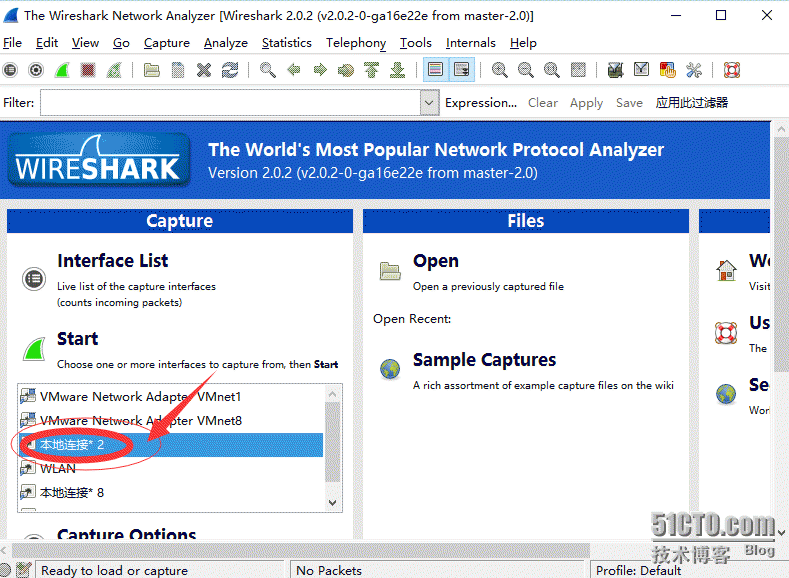Open the Telephony menu
Image resolution: width=789 pixels, height=578 pixels.
[356, 43]
